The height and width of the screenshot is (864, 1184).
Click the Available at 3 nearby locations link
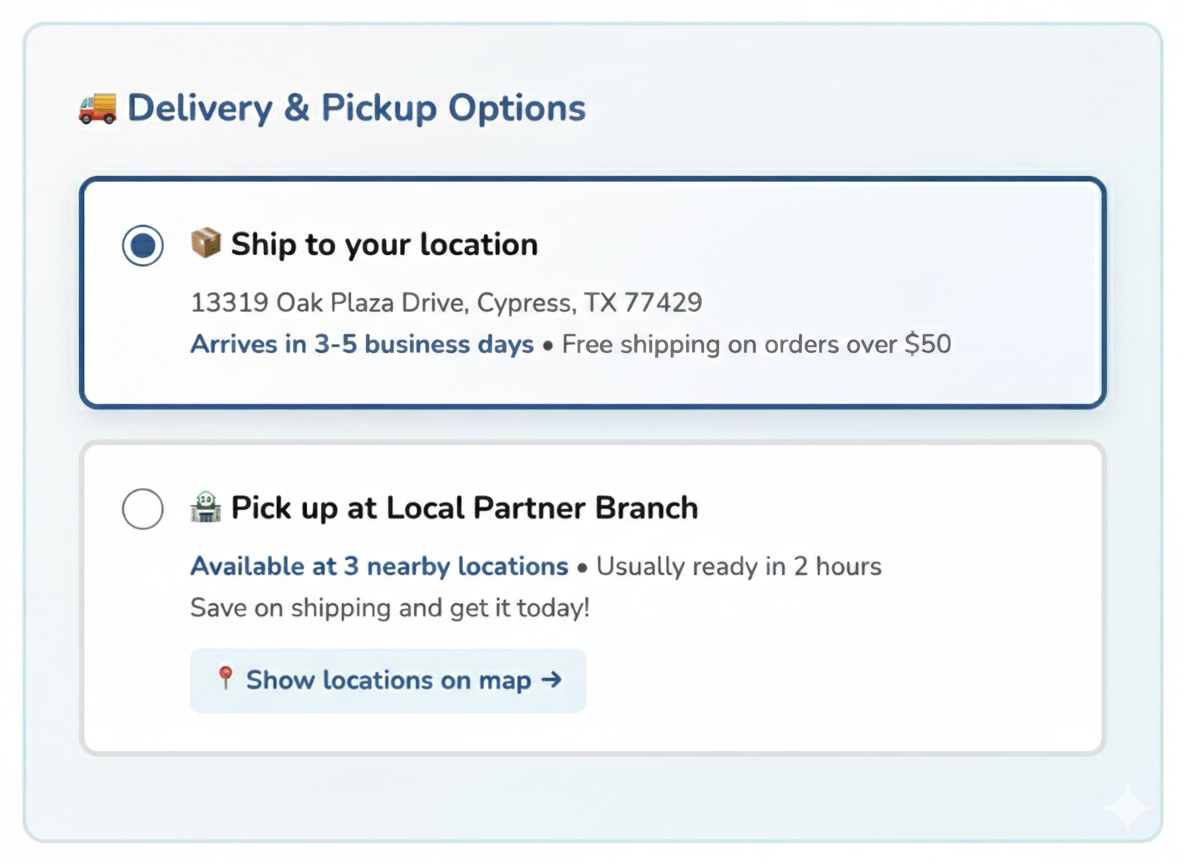click(379, 567)
